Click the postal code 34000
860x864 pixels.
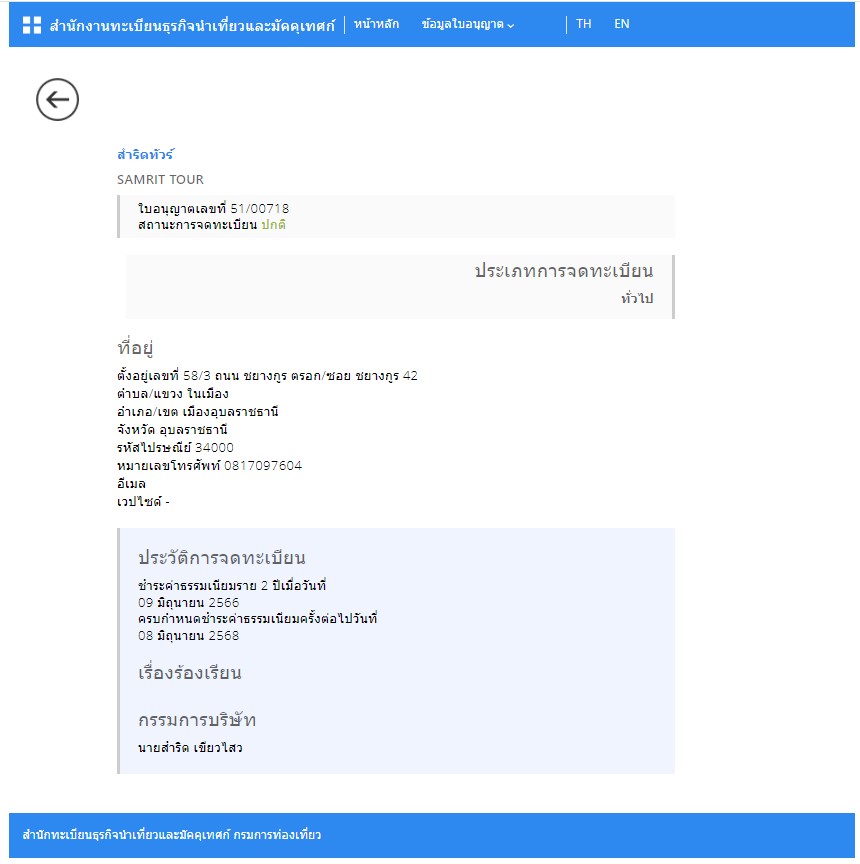click(214, 448)
